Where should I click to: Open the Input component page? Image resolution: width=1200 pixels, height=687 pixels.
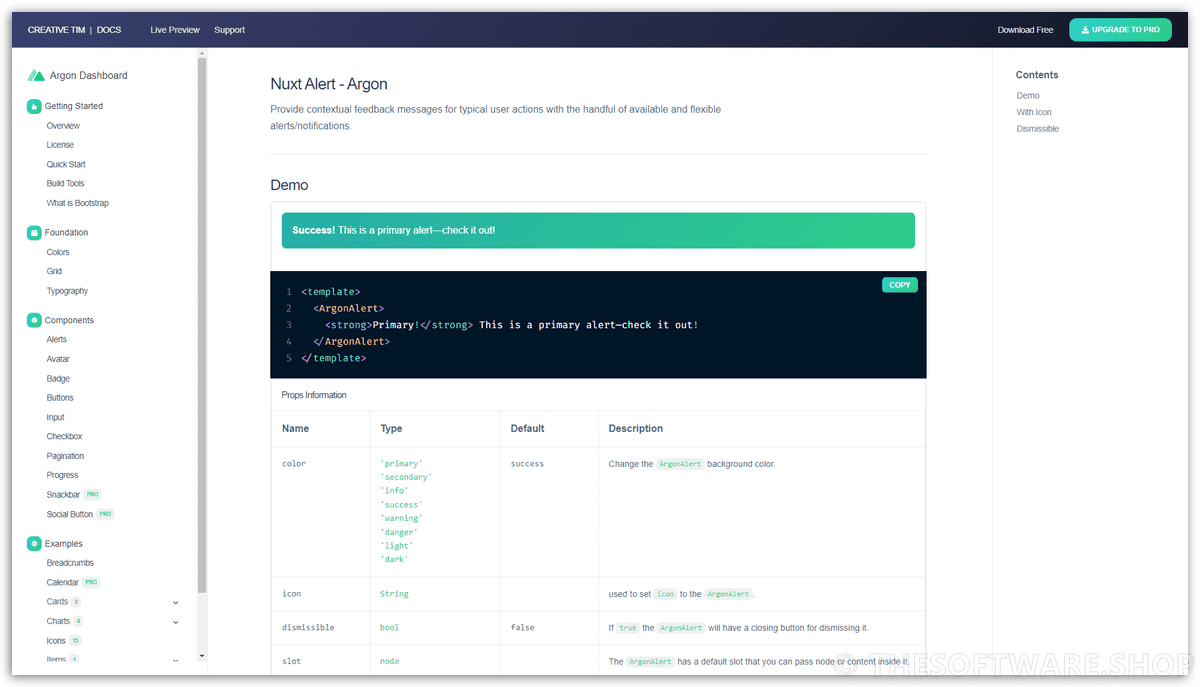click(55, 417)
